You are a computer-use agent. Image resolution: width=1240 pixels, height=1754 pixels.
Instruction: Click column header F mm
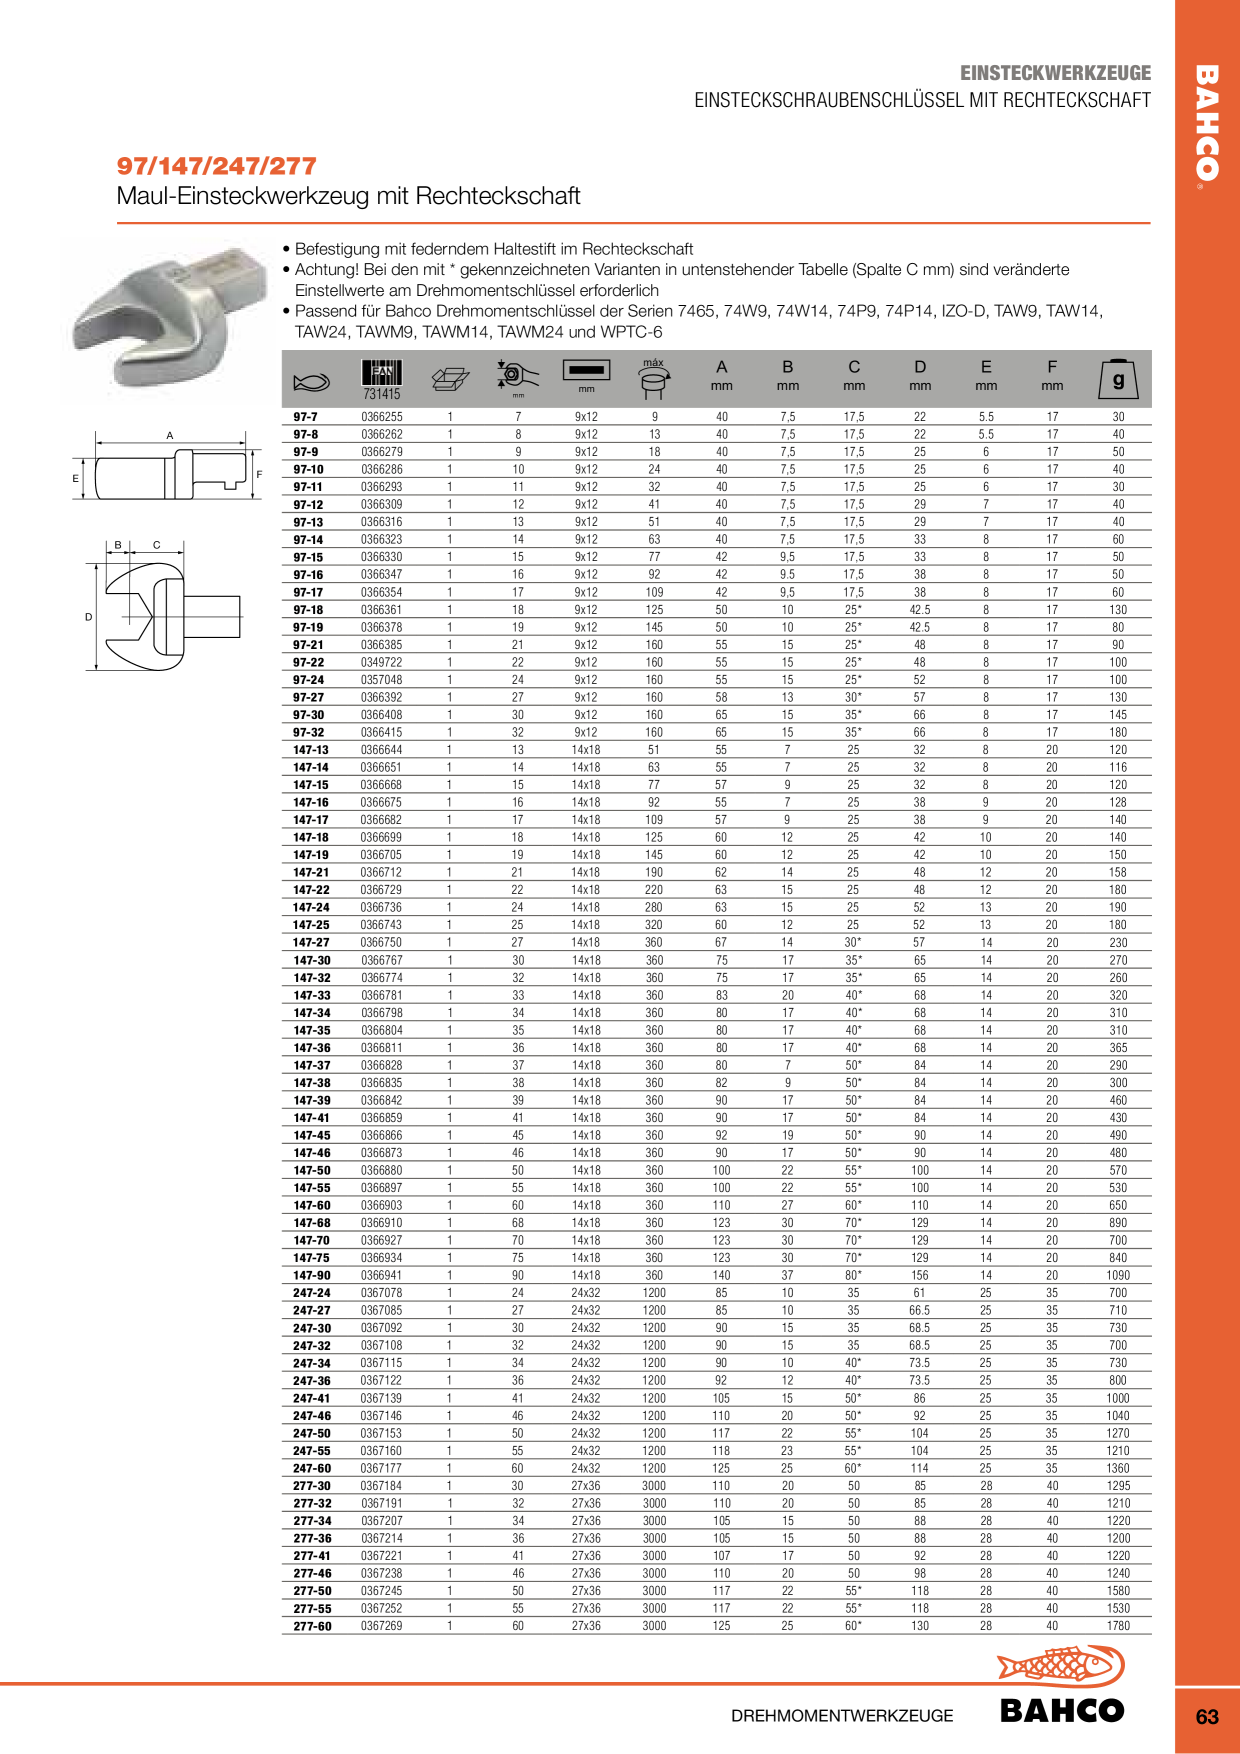click(1052, 375)
